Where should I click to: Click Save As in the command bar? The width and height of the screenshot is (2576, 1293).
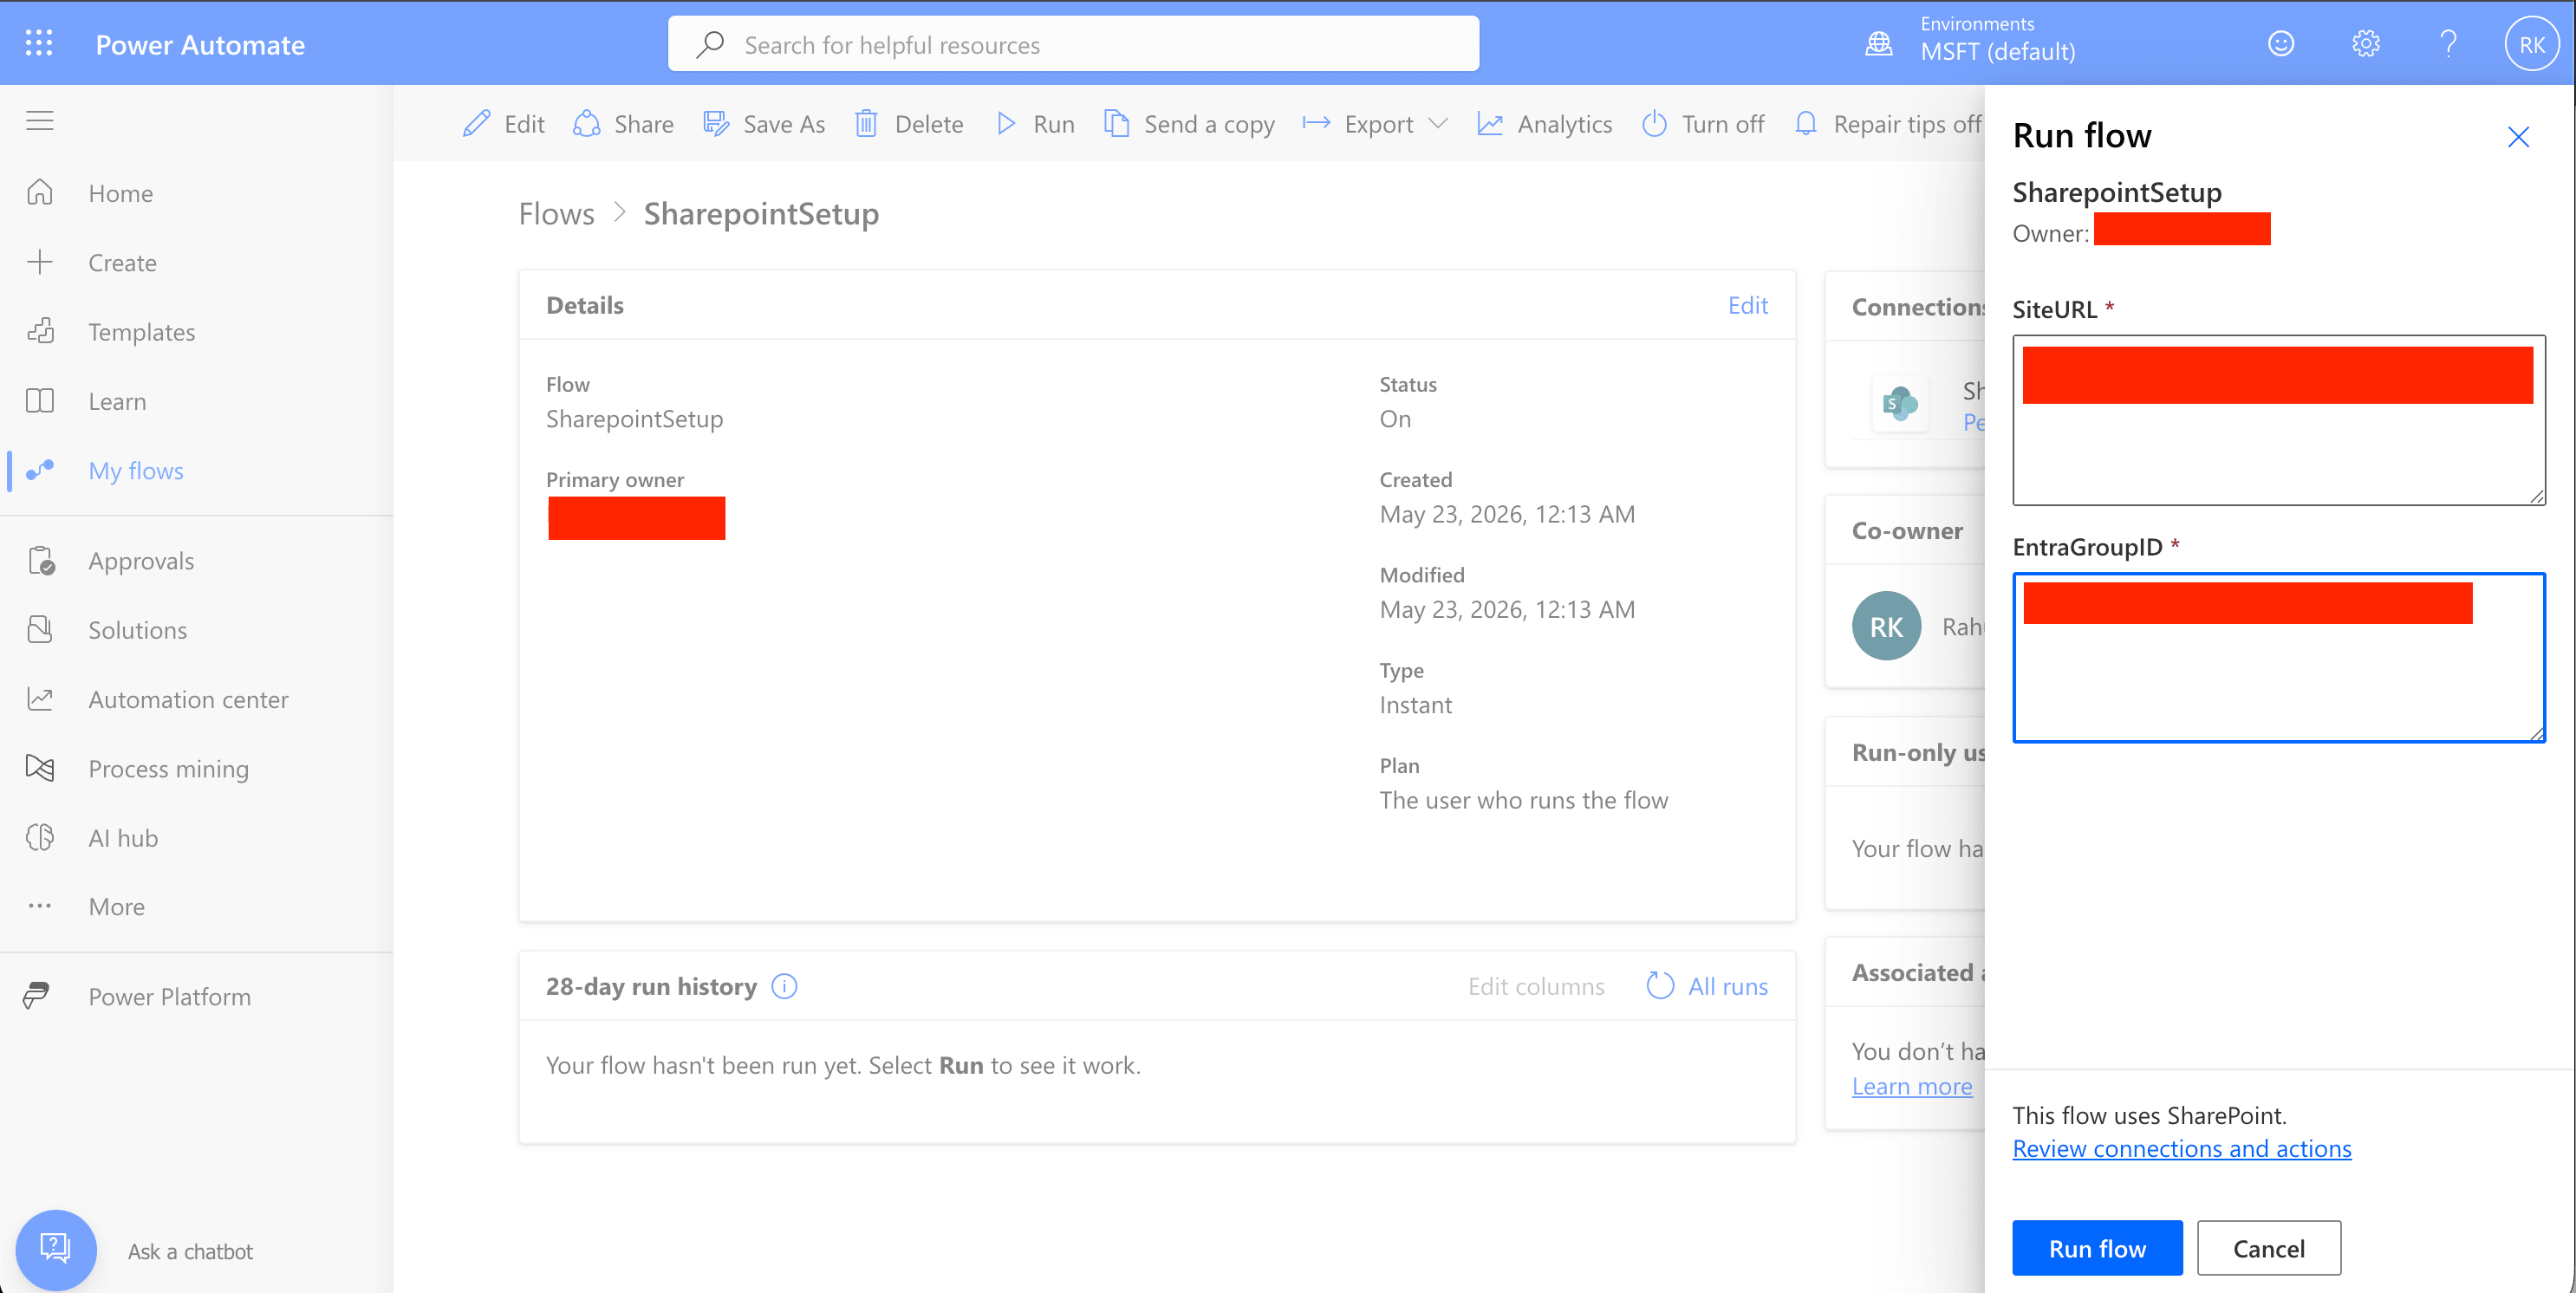point(764,124)
